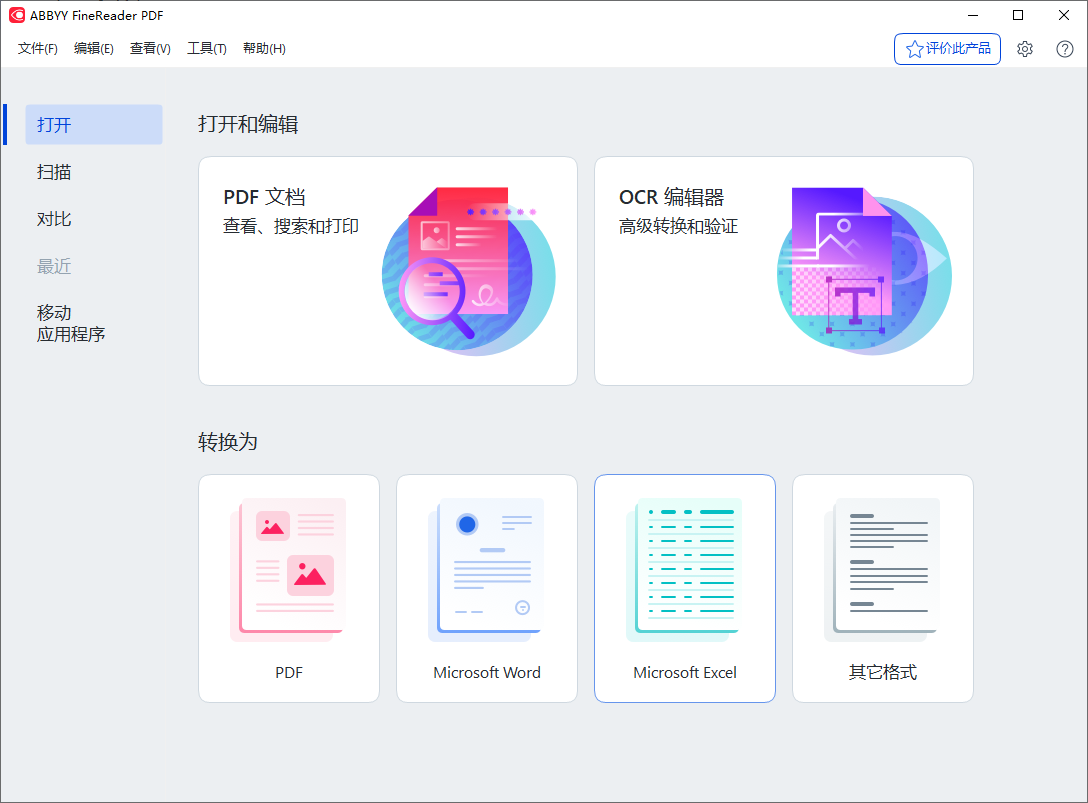Open the 文件(F) menu
The image size is (1088, 803).
point(37,49)
